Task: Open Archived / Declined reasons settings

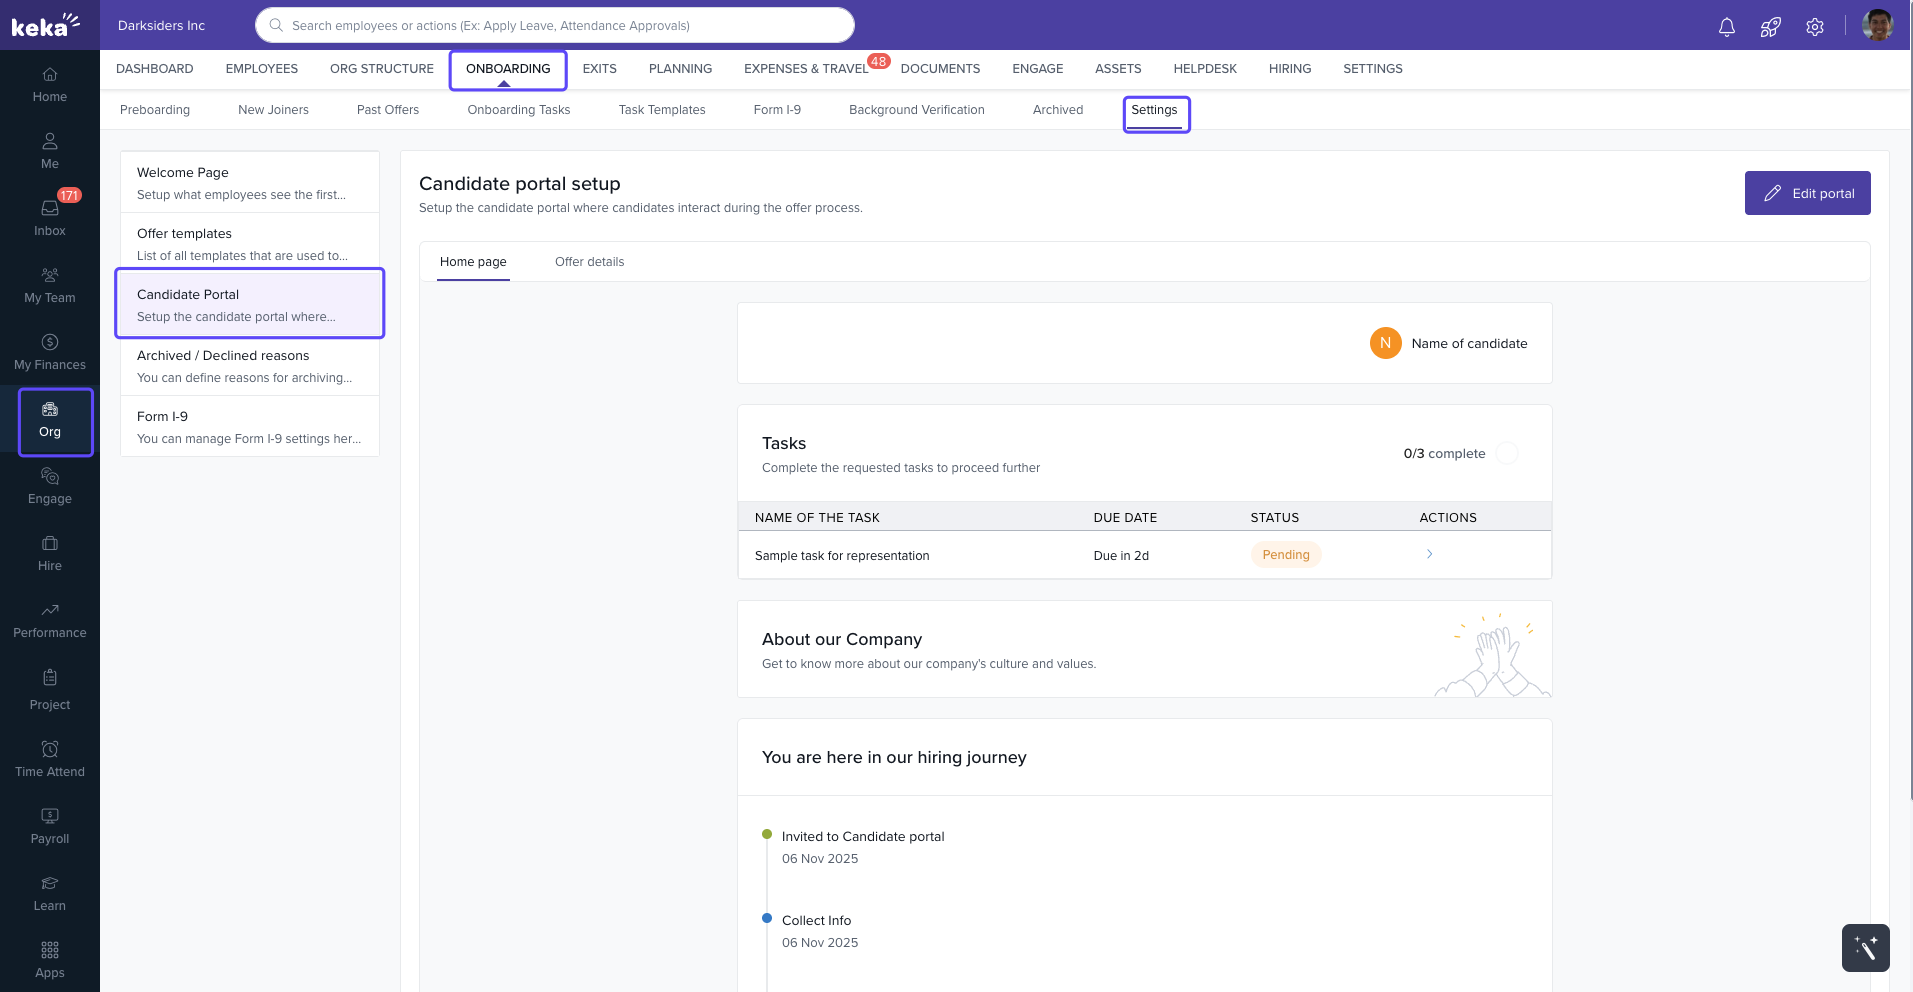Action: (x=250, y=365)
